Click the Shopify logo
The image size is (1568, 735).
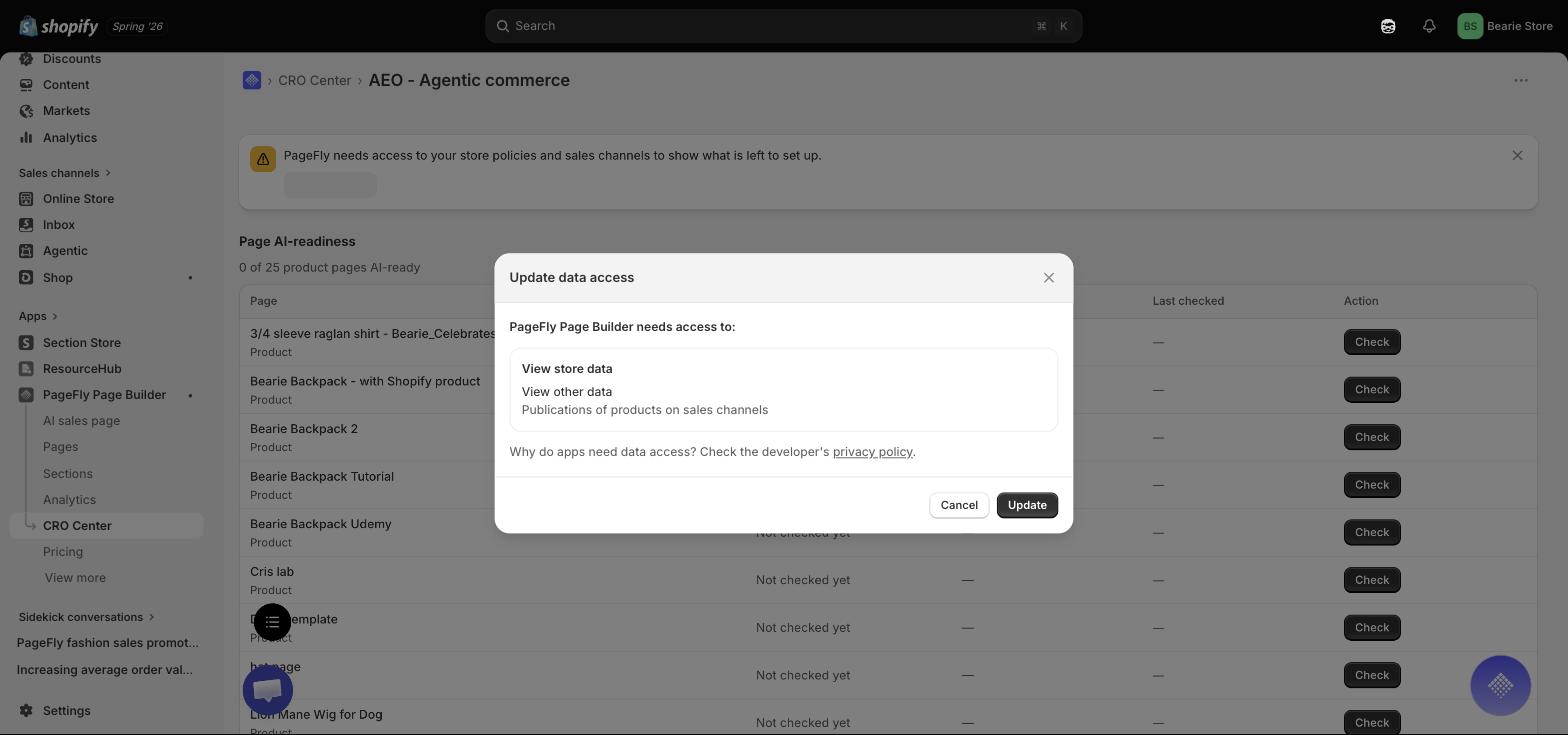coord(58,26)
